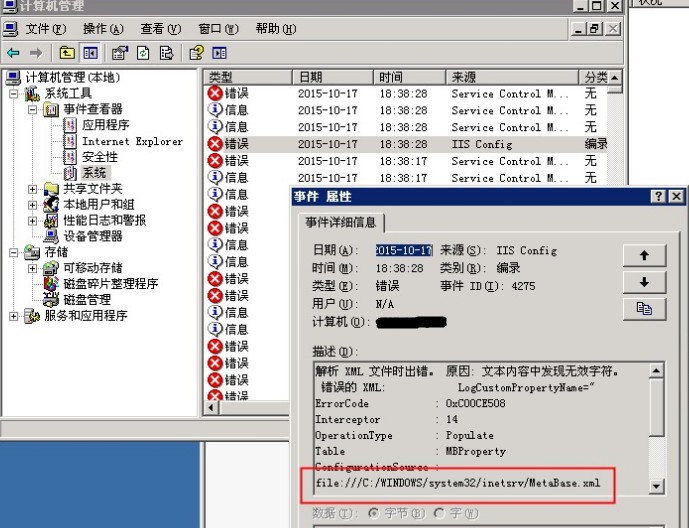689x528 pixels.
Task: Click the Up one level folder icon
Action: (x=67, y=53)
